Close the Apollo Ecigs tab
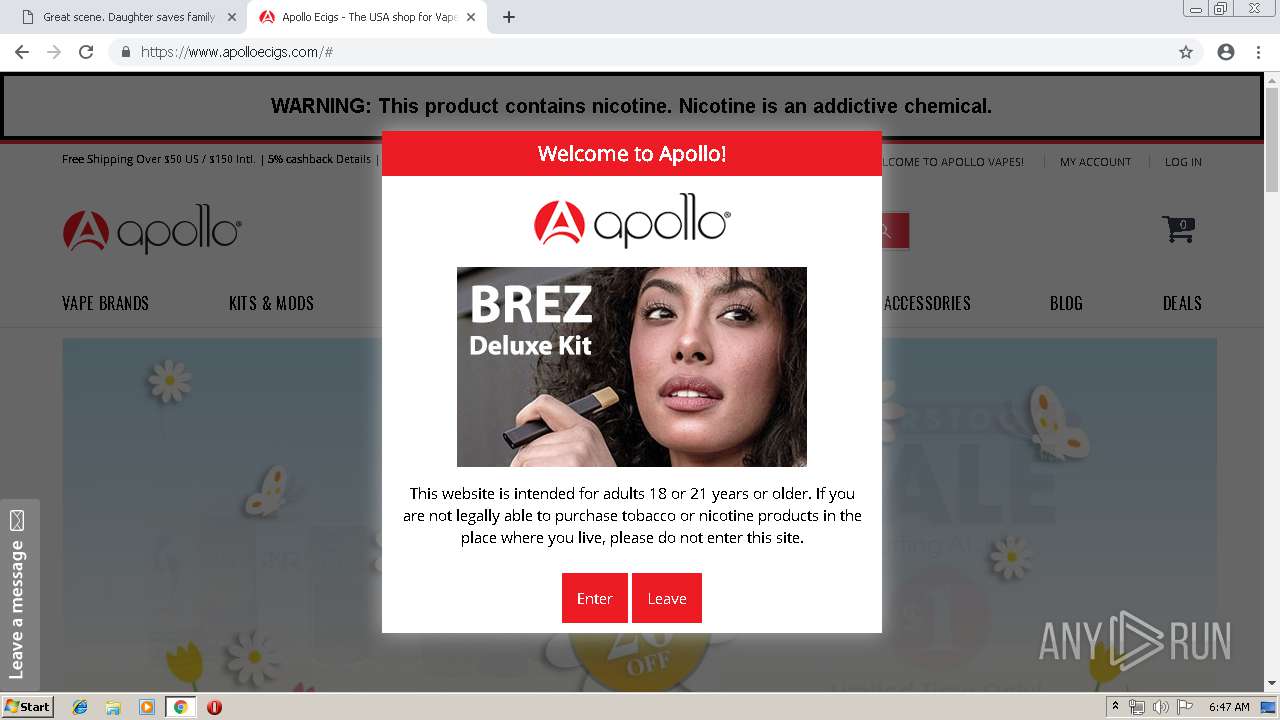 (x=471, y=17)
